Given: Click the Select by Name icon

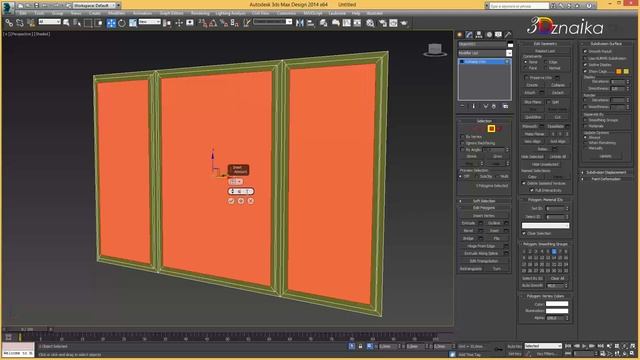Looking at the screenshot, I should point(77,23).
